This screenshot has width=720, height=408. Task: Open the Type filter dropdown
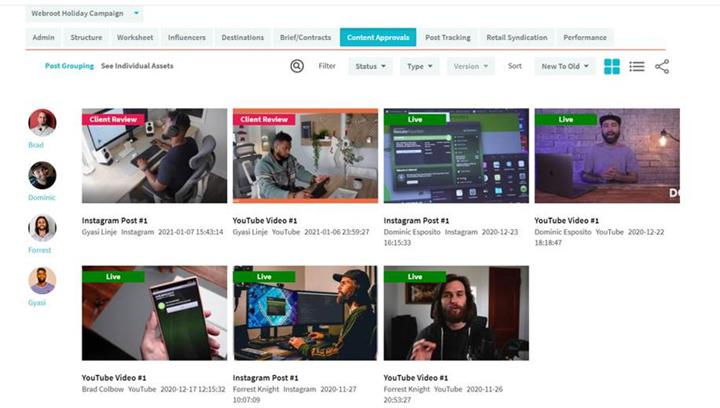420,66
